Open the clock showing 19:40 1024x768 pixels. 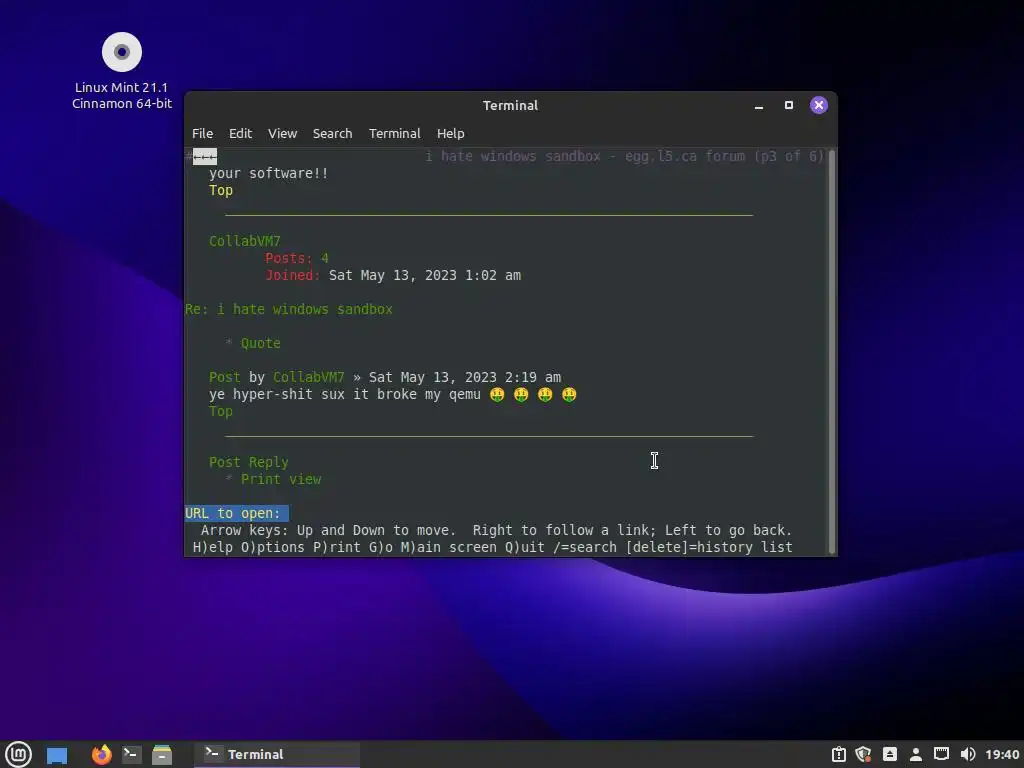[1002, 754]
